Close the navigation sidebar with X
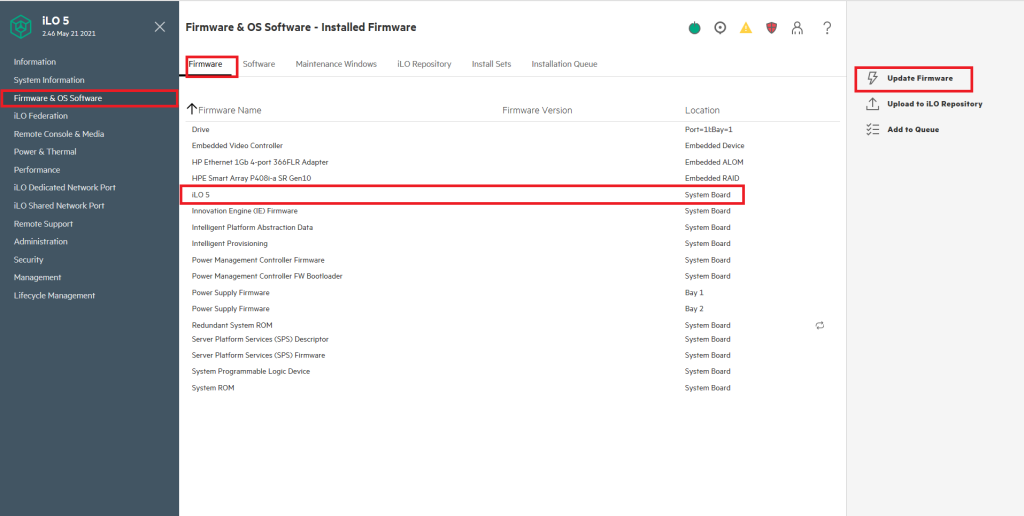 pos(160,27)
